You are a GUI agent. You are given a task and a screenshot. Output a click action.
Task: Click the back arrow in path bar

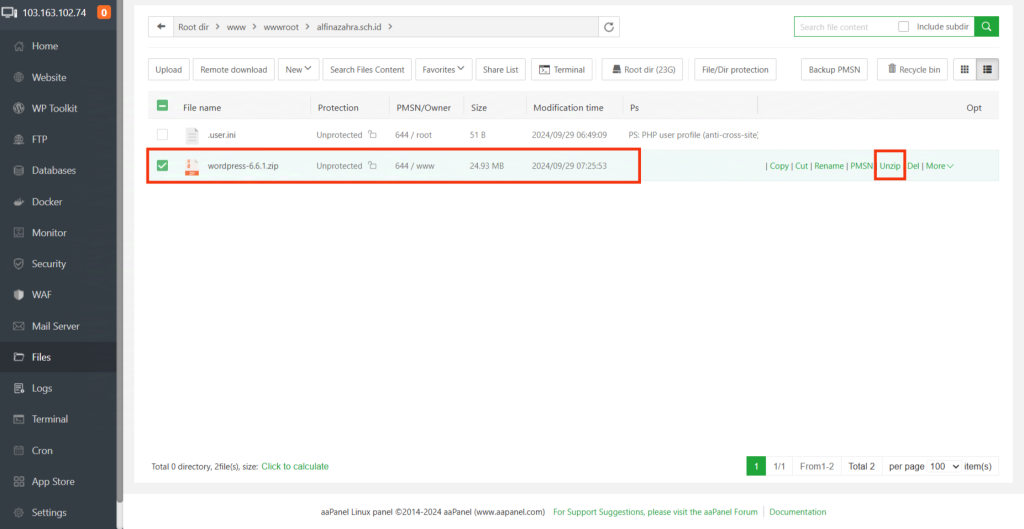pyautogui.click(x=161, y=27)
